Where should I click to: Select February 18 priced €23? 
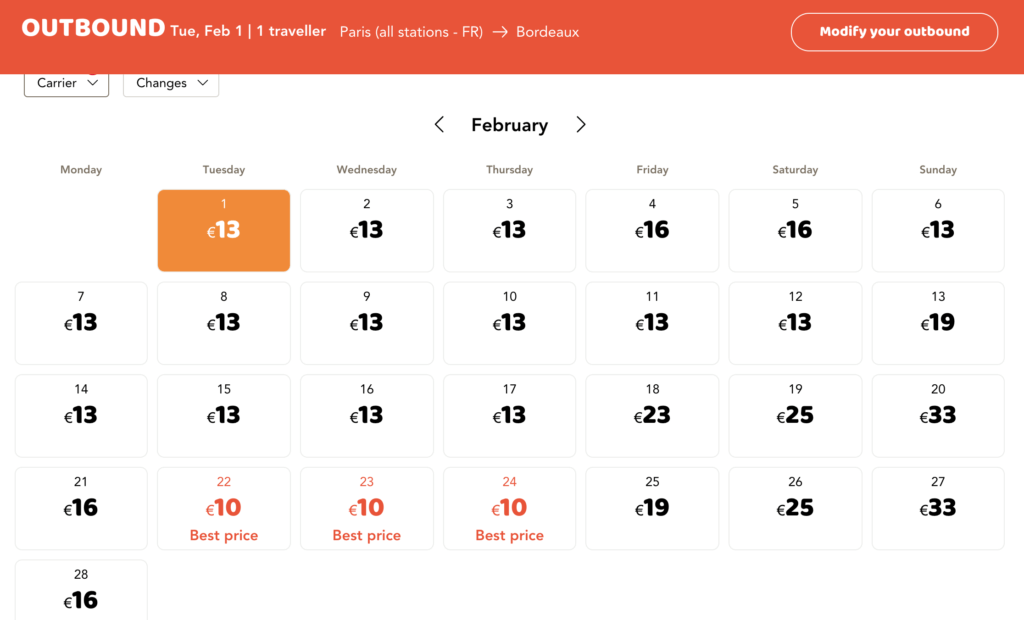point(652,415)
